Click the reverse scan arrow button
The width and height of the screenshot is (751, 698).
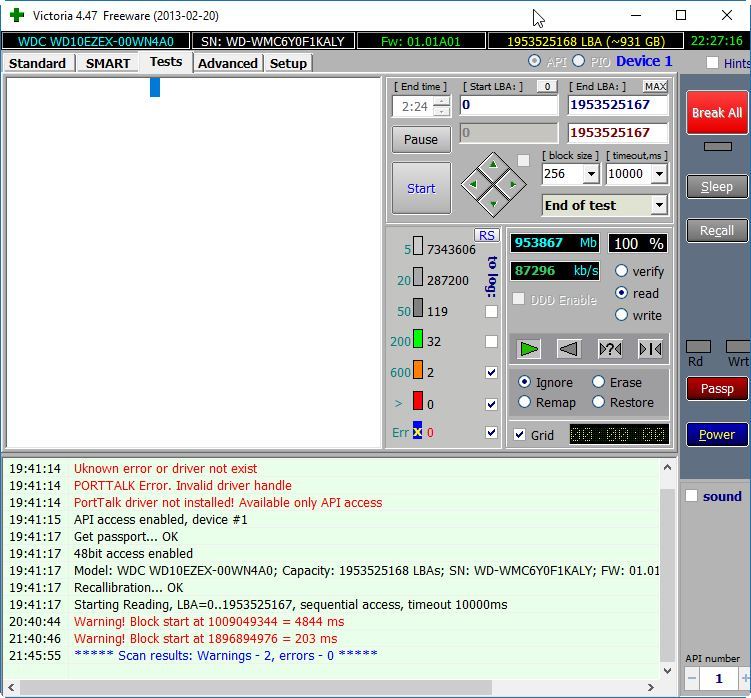click(x=569, y=349)
